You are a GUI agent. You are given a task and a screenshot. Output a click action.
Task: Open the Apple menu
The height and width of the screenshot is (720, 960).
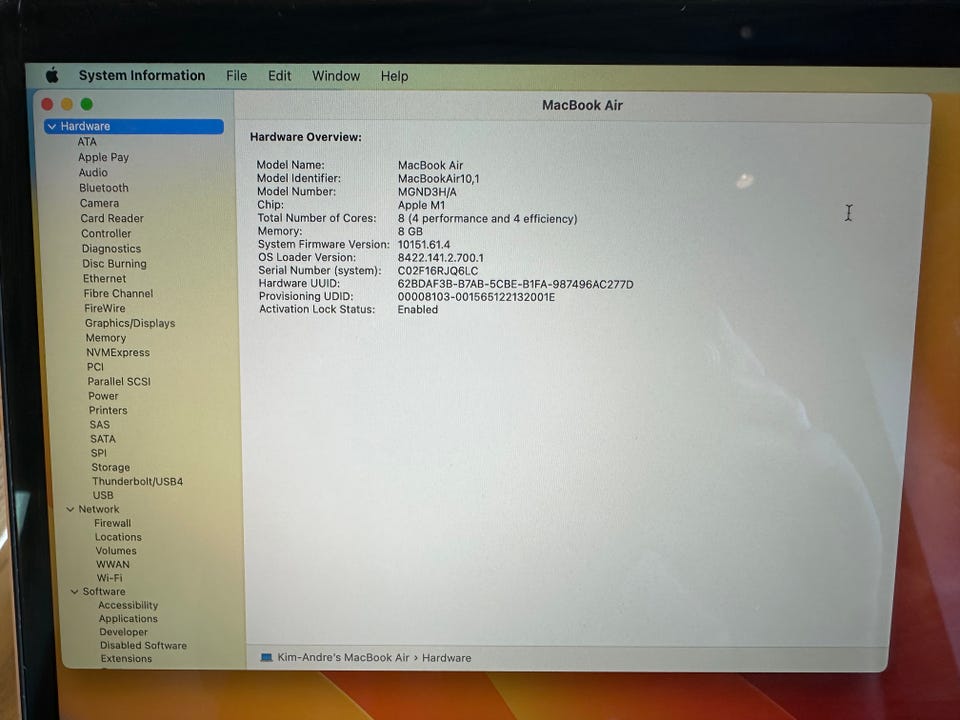52,75
